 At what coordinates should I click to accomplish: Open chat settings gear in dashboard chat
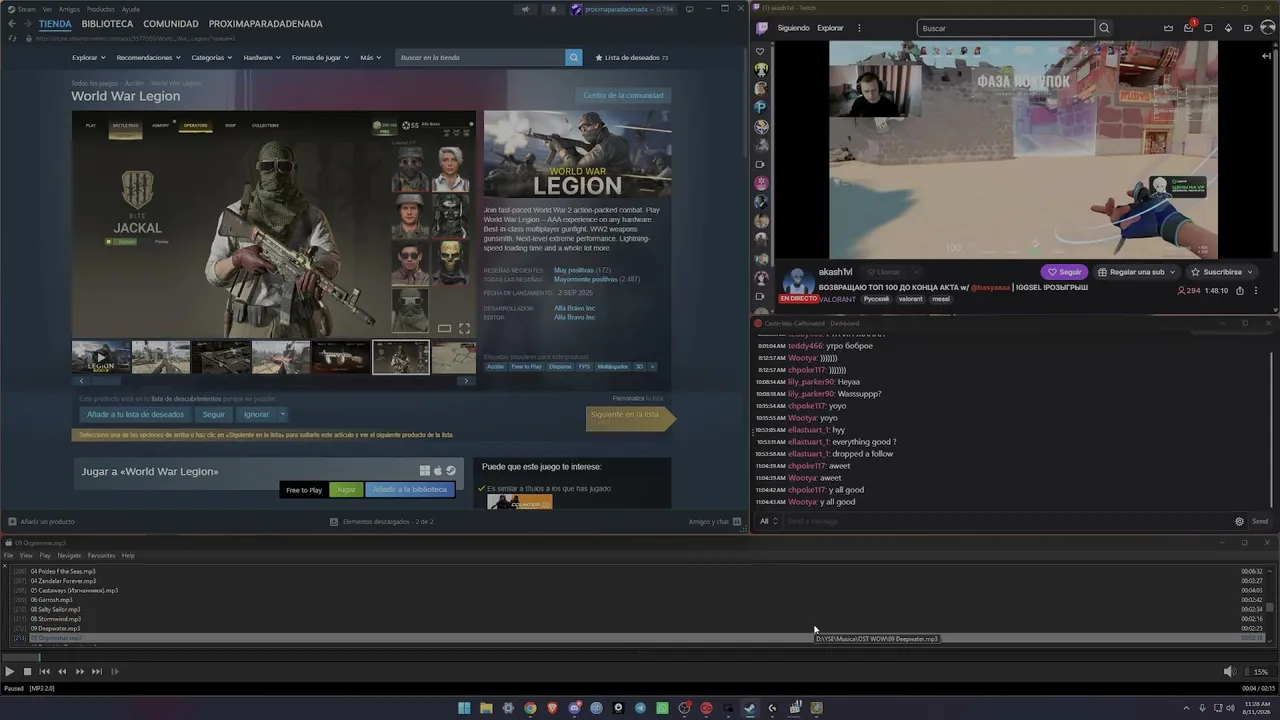click(x=1239, y=521)
